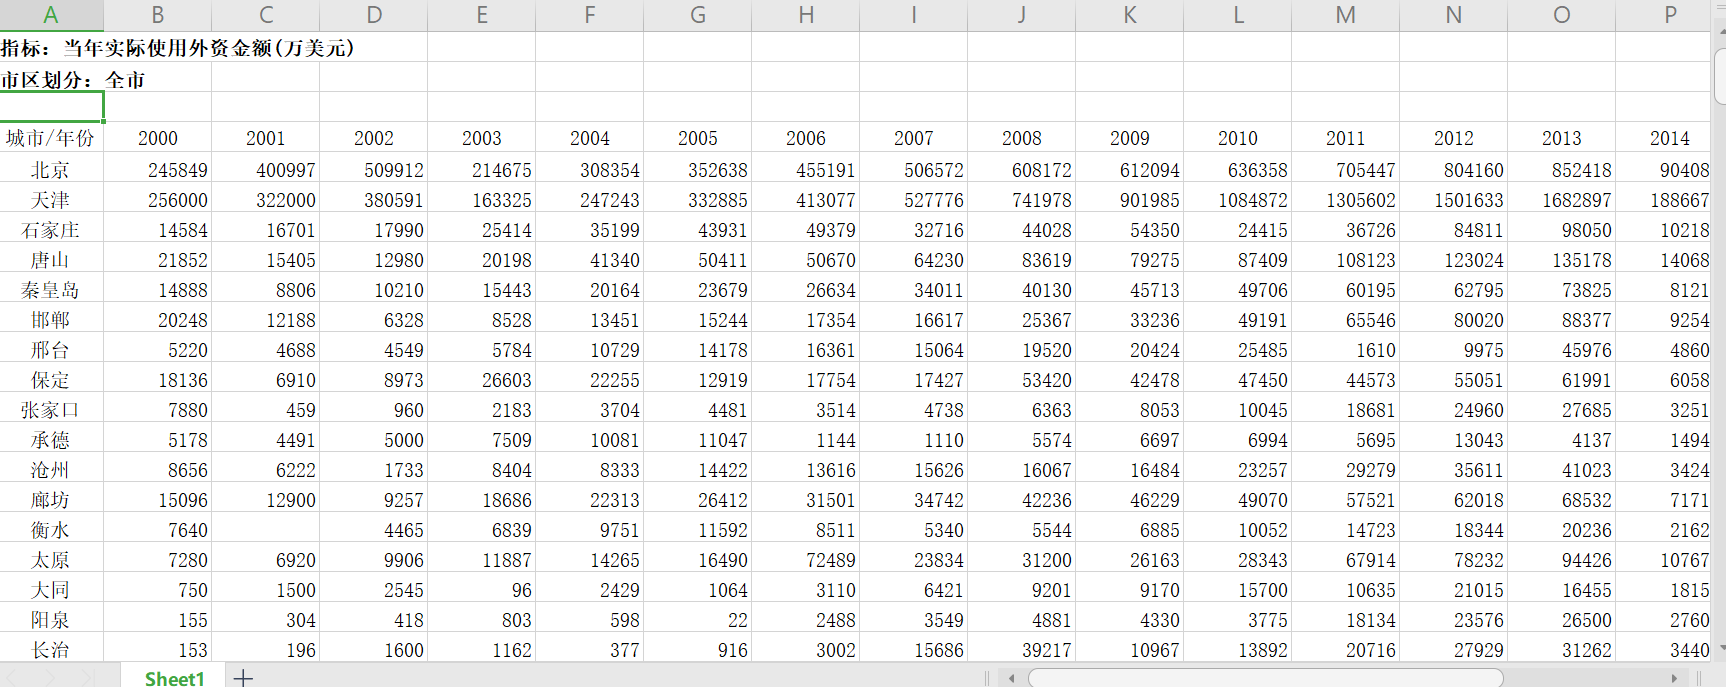Select the cell with value 53420
Image resolution: width=1726 pixels, height=687 pixels.
1022,380
